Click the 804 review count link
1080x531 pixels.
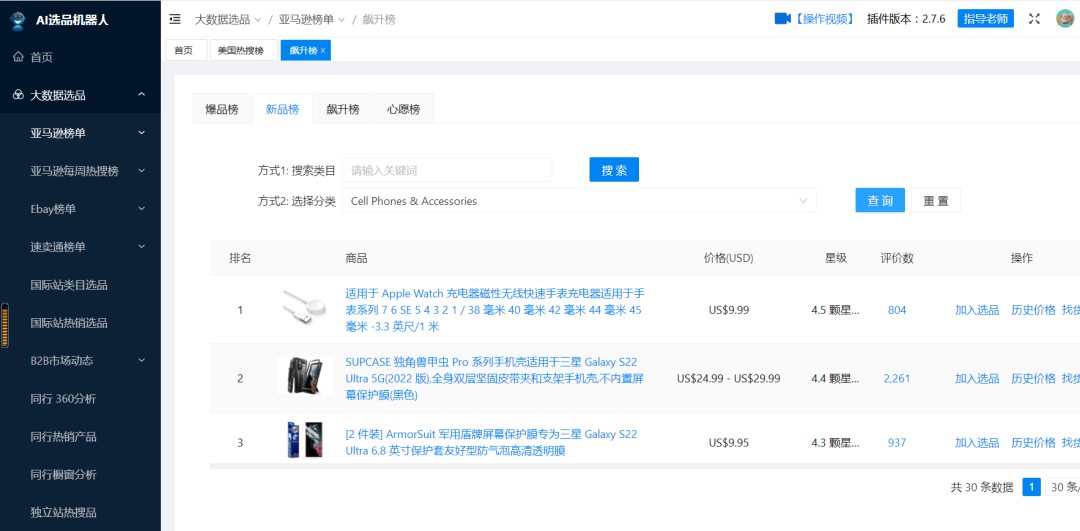pos(897,310)
